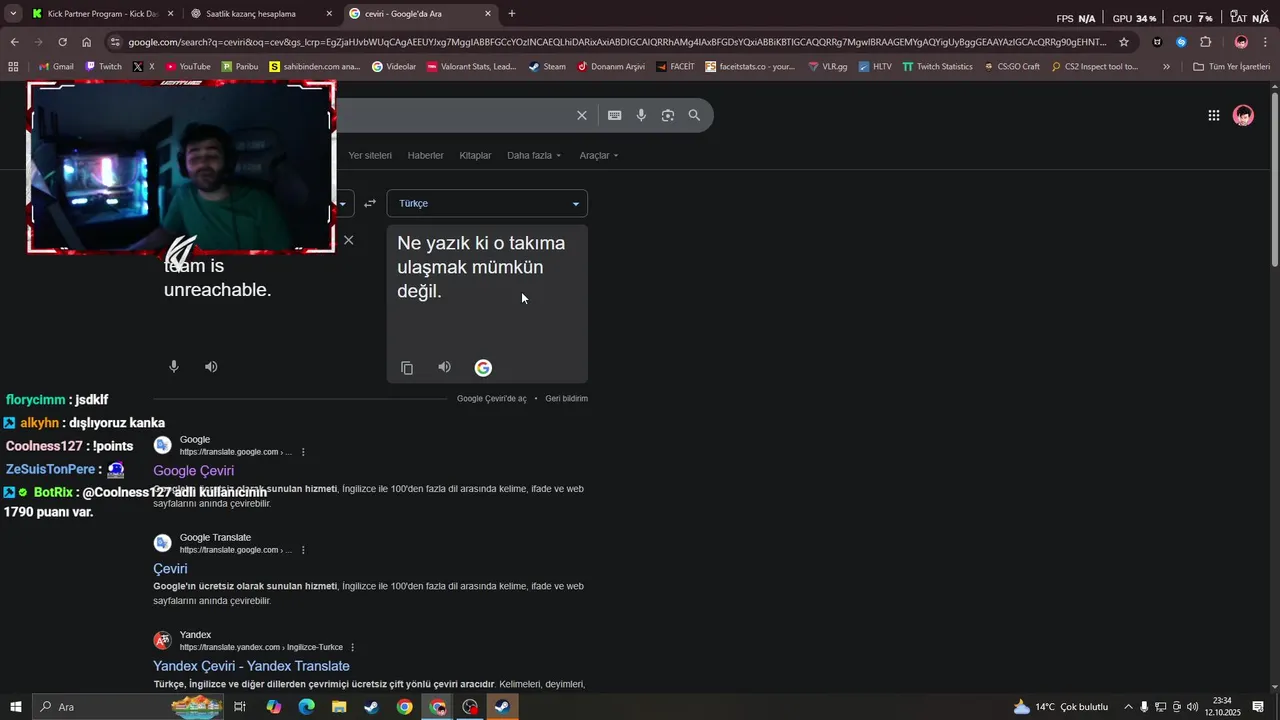
Task: Open the notification center icon
Action: coord(1258,707)
